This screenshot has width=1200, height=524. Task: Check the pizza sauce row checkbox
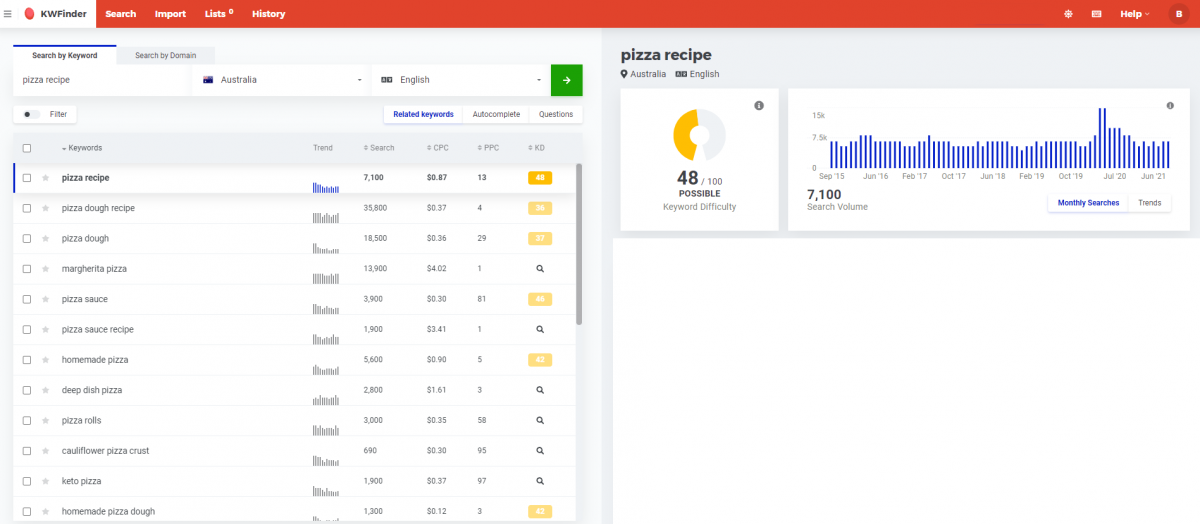(x=27, y=299)
